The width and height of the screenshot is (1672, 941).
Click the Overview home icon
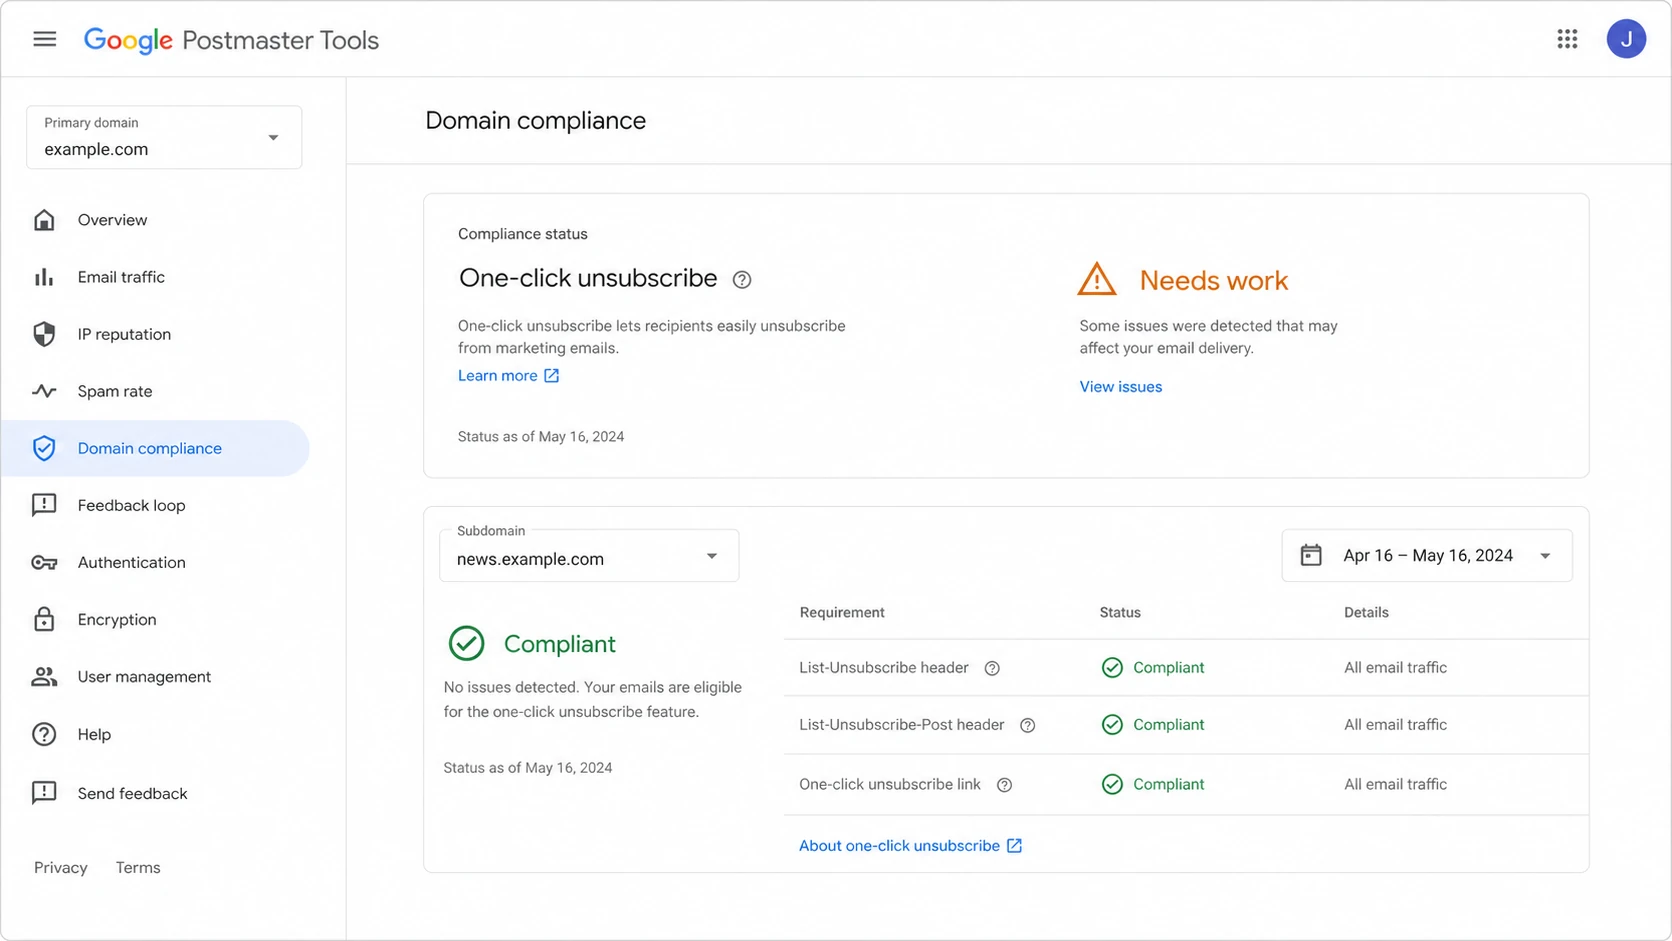point(44,220)
